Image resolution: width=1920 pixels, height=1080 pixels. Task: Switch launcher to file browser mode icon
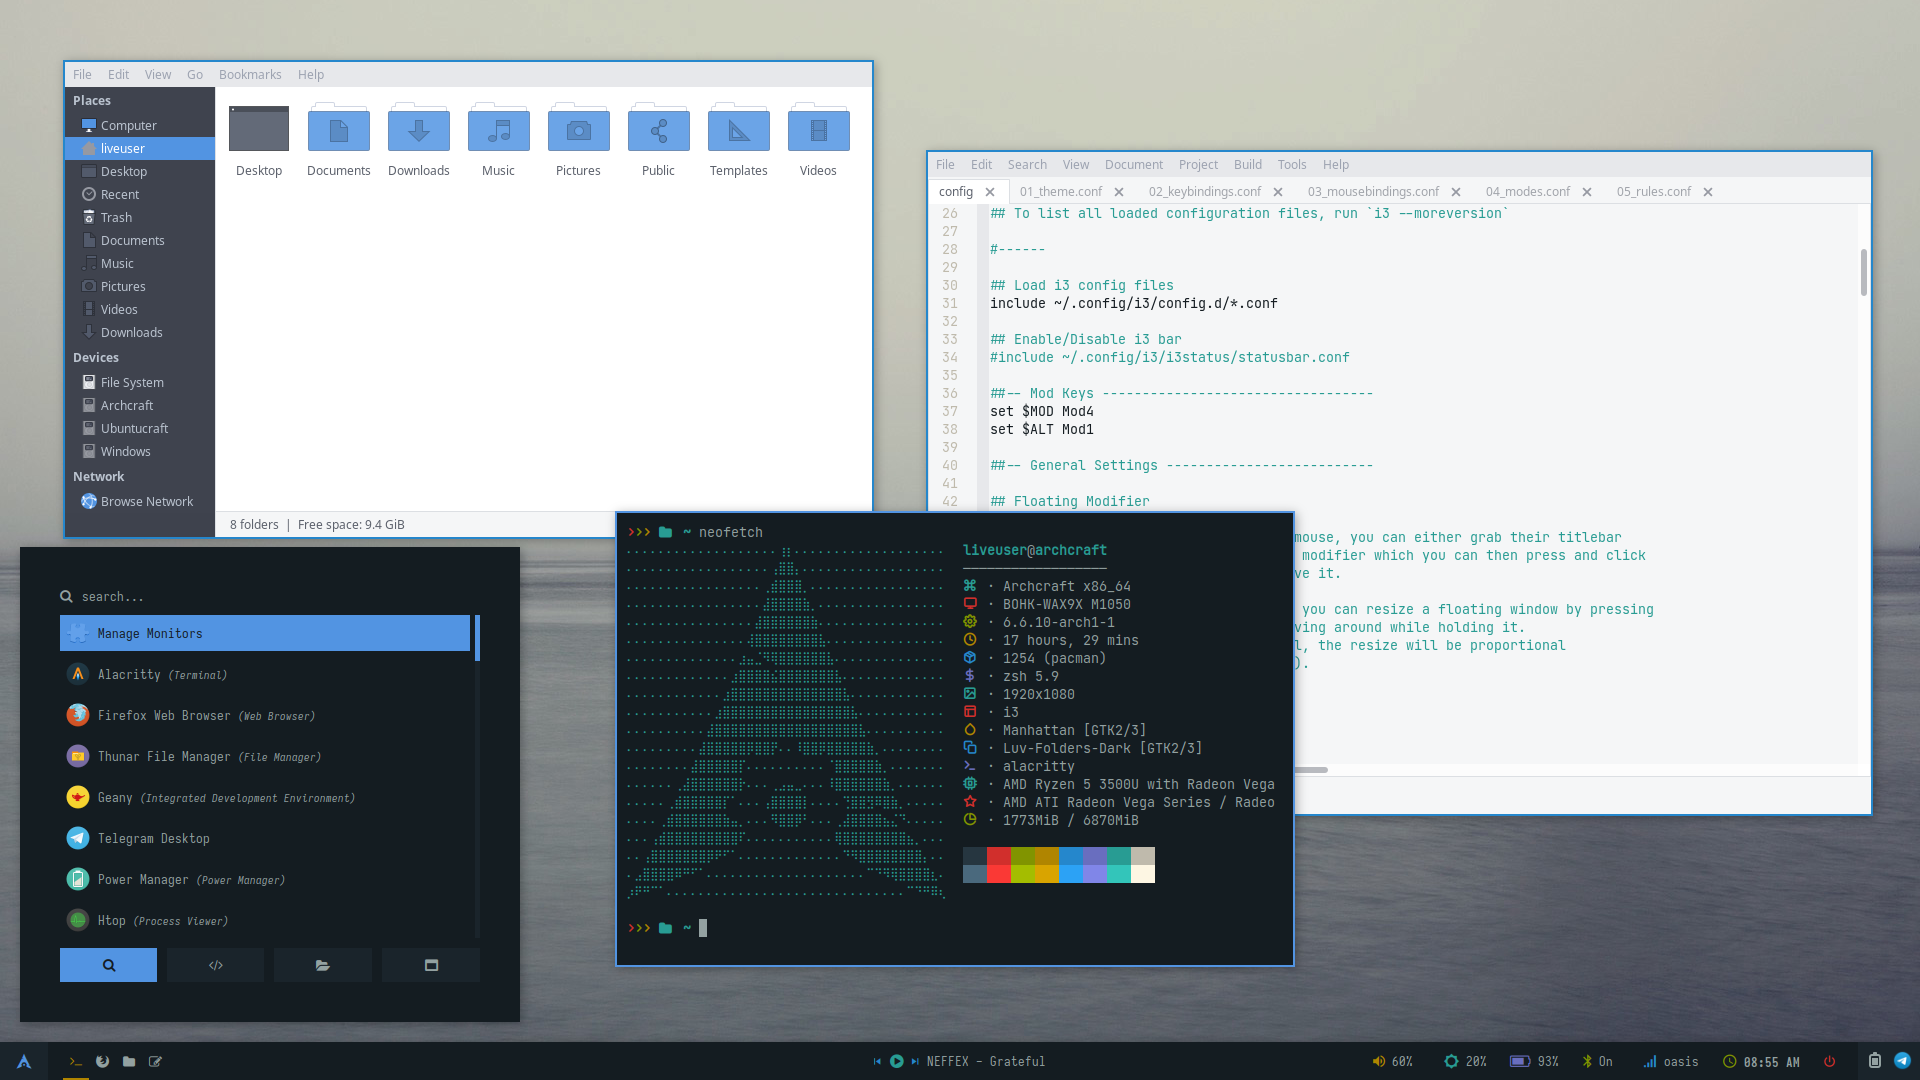coord(322,965)
